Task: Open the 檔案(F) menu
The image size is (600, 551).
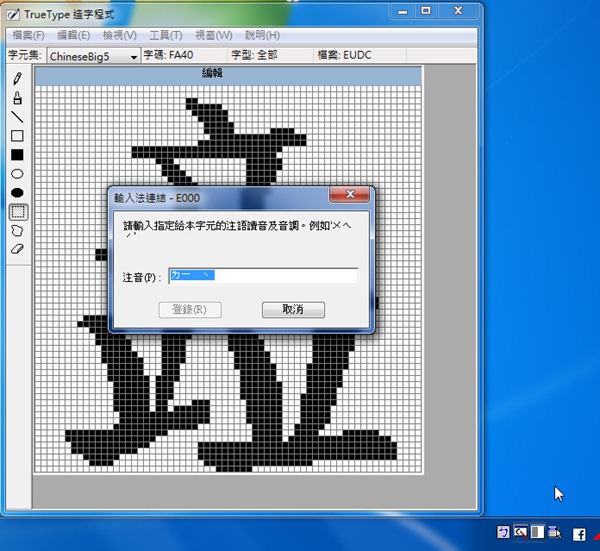Action: [x=28, y=36]
